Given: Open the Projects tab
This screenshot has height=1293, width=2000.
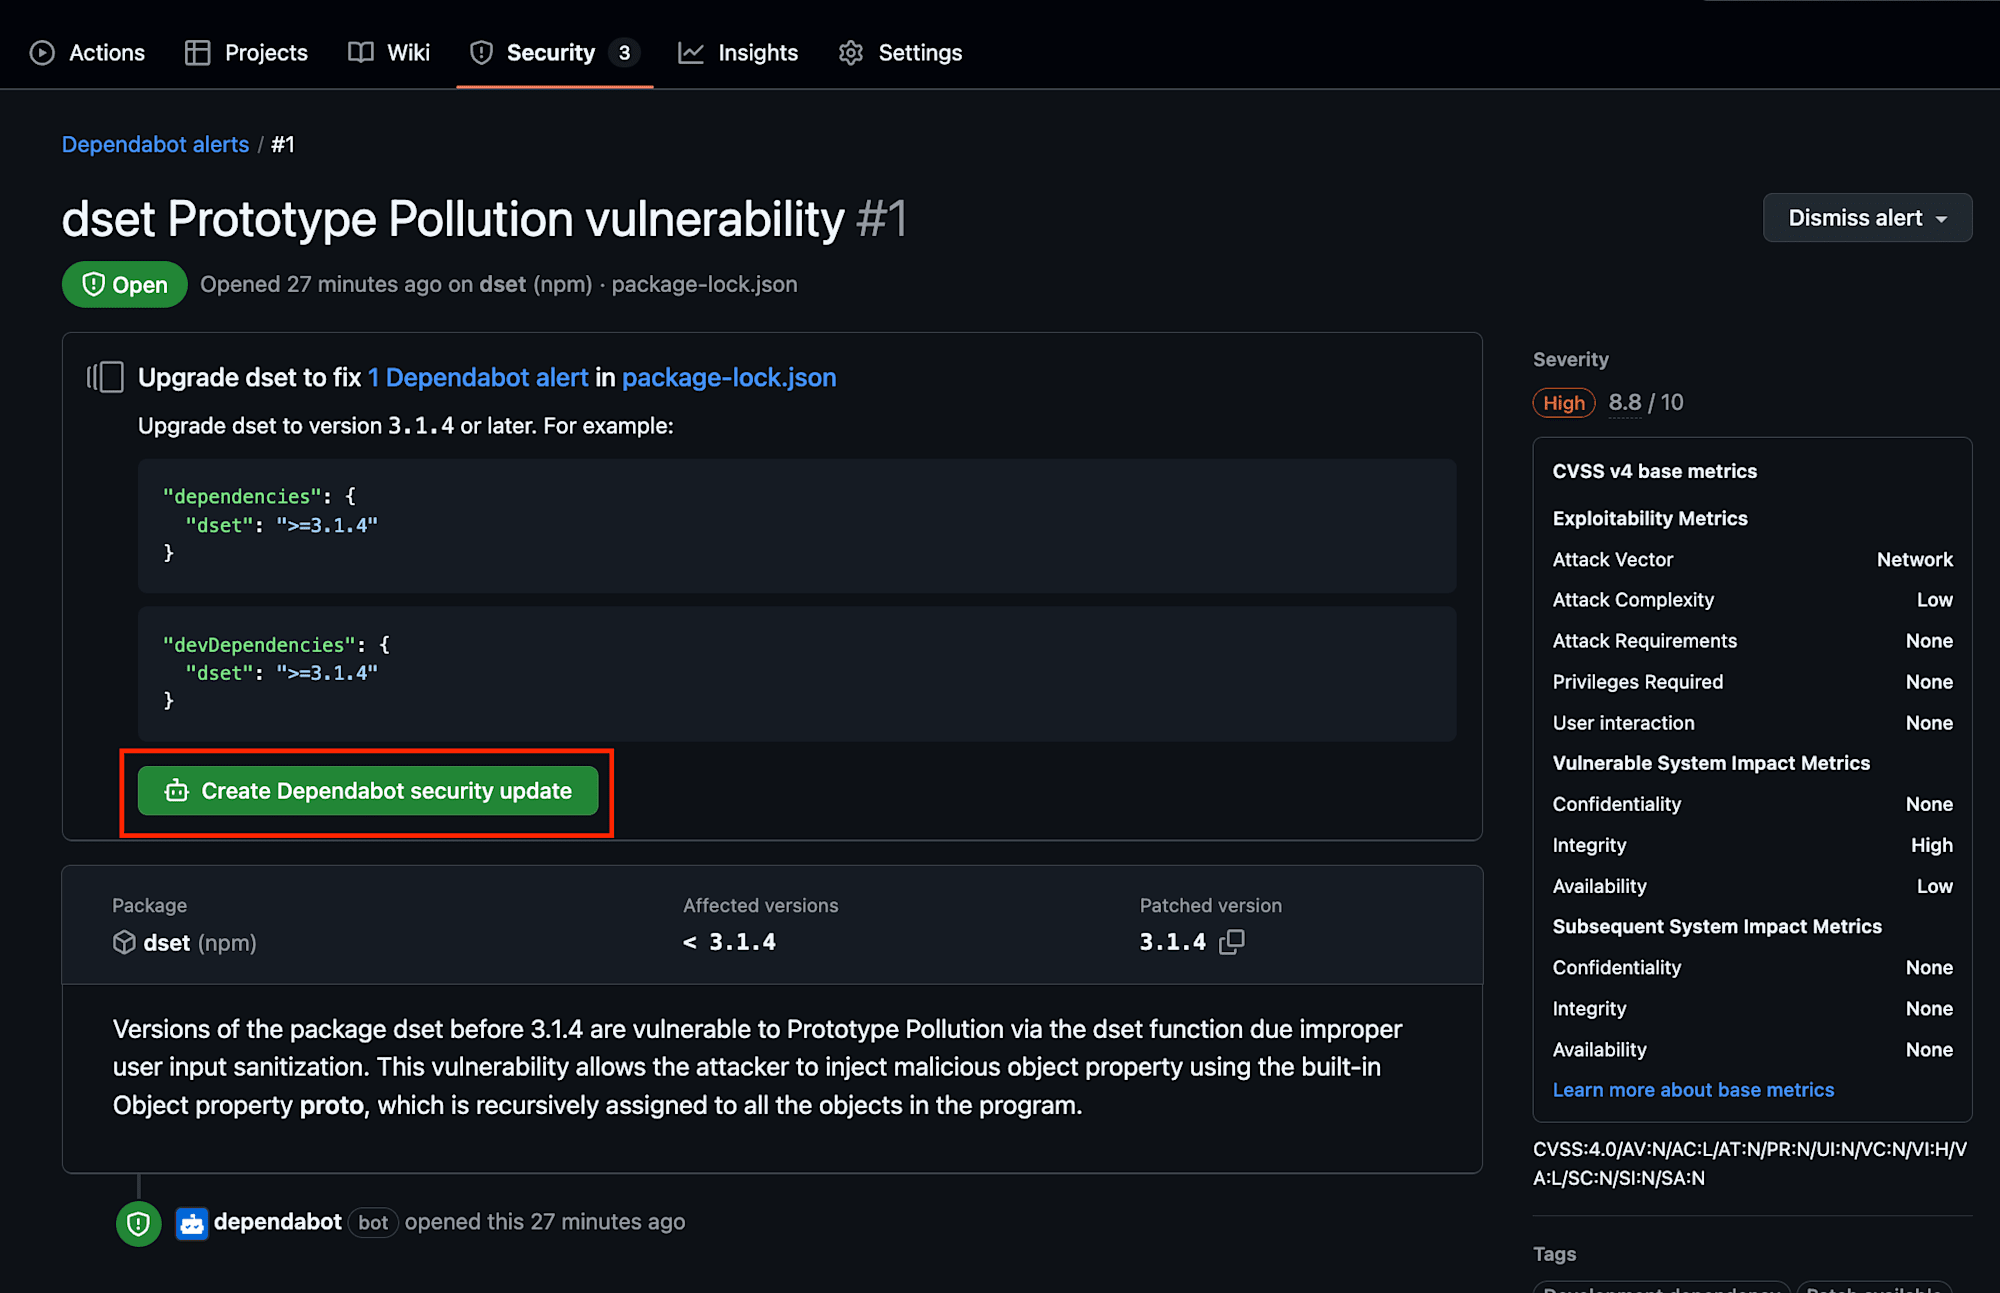Looking at the screenshot, I should (x=246, y=53).
